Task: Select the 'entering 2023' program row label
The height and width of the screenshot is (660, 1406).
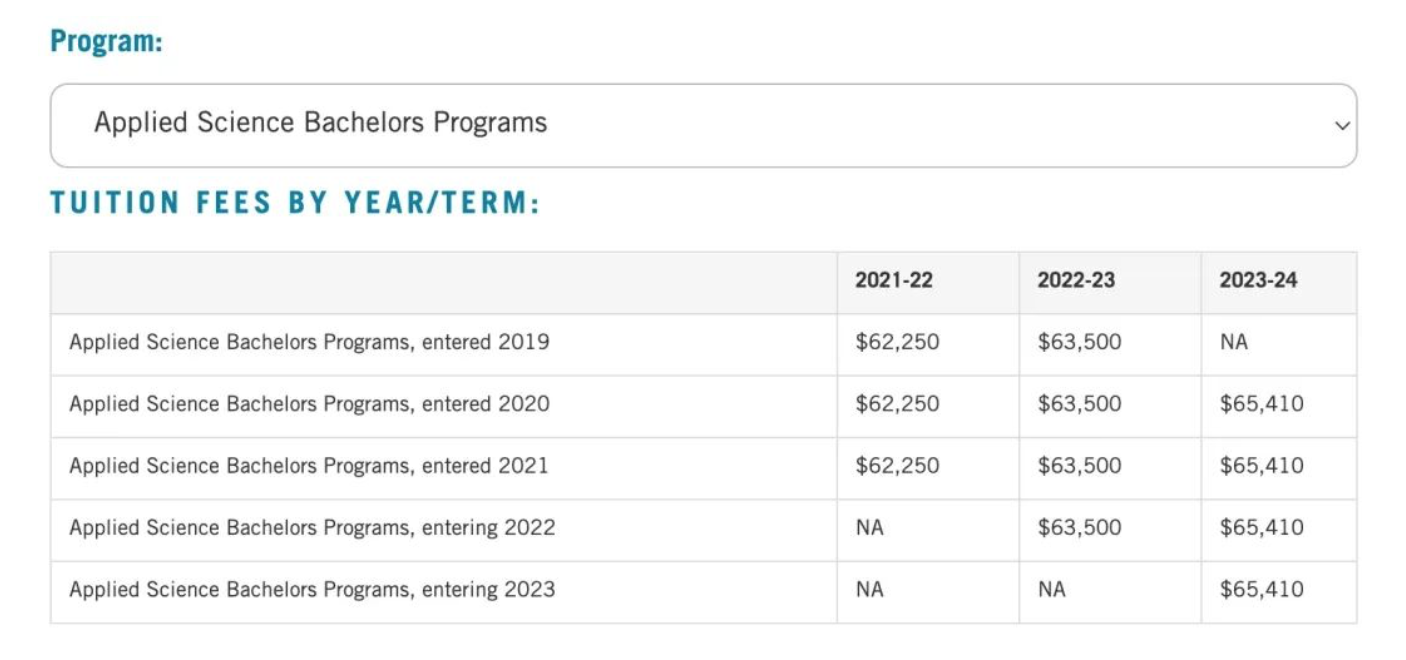Action: pyautogui.click(x=312, y=590)
